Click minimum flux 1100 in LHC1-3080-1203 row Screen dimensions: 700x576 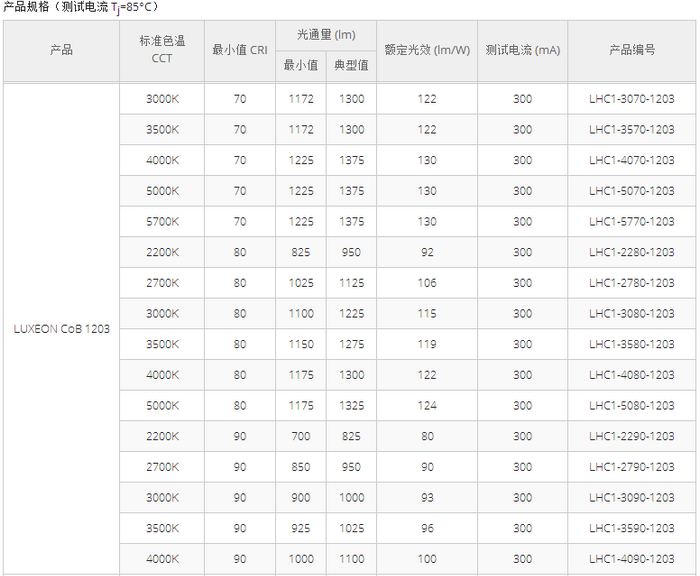point(301,313)
